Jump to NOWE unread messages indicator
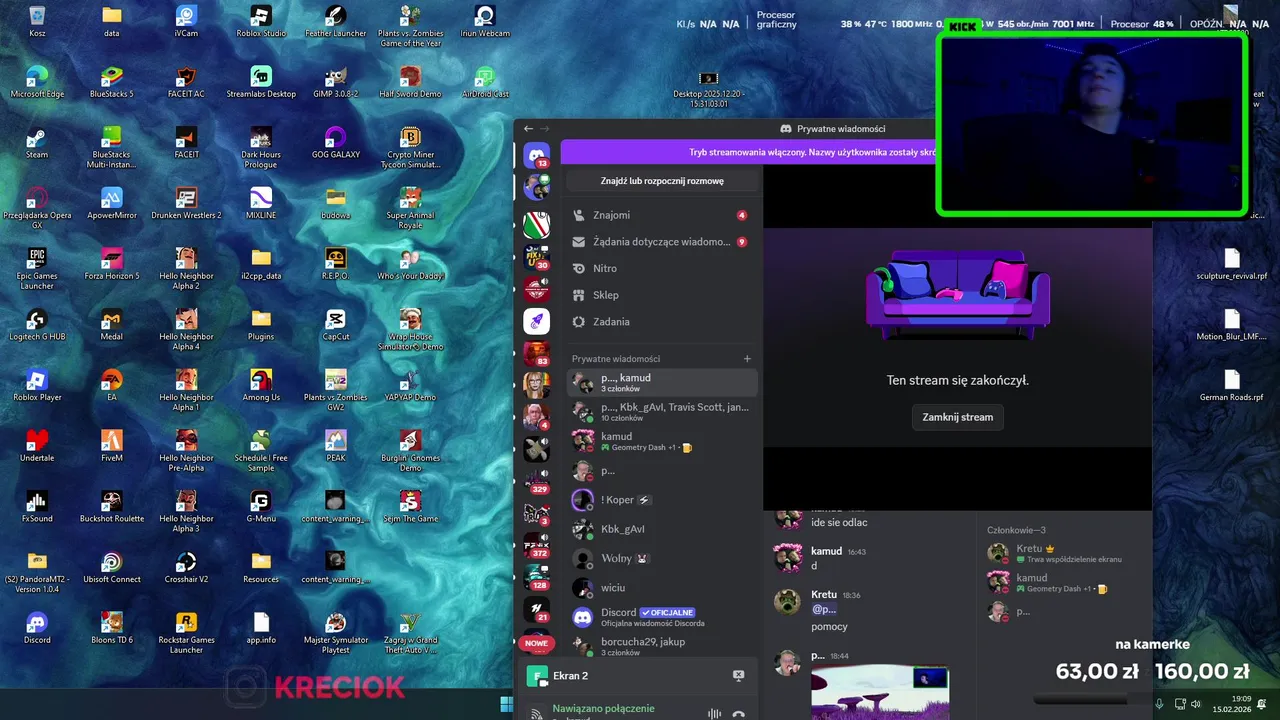Image resolution: width=1280 pixels, height=720 pixels. coord(537,643)
